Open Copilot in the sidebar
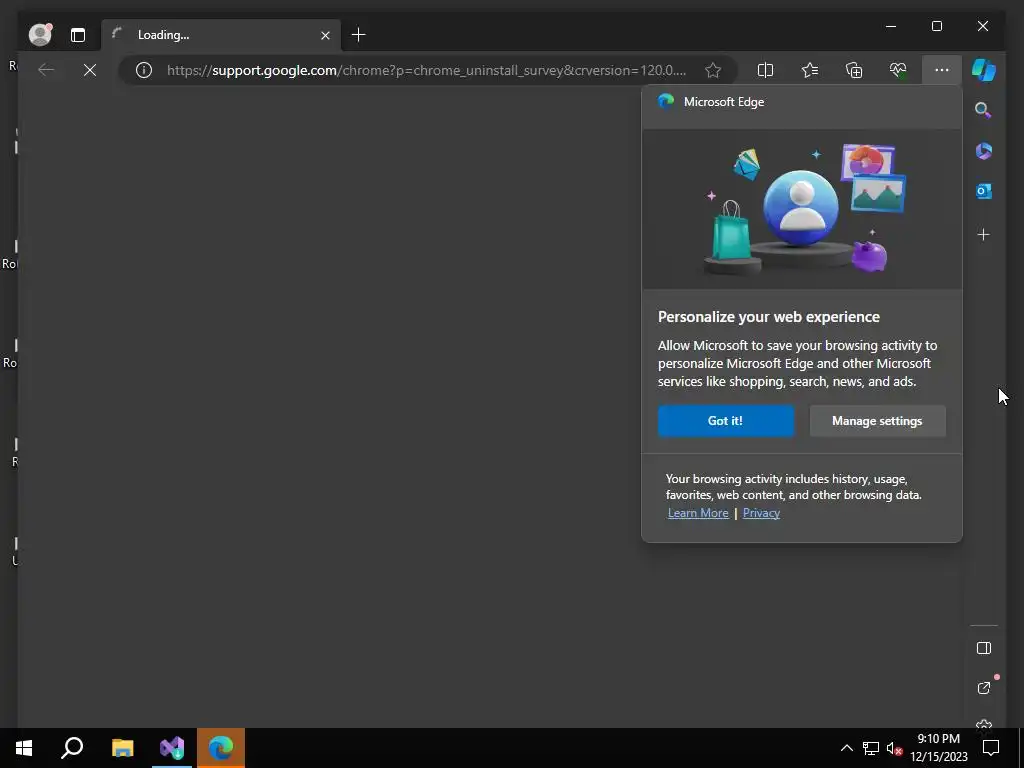The width and height of the screenshot is (1024, 768). click(x=984, y=70)
